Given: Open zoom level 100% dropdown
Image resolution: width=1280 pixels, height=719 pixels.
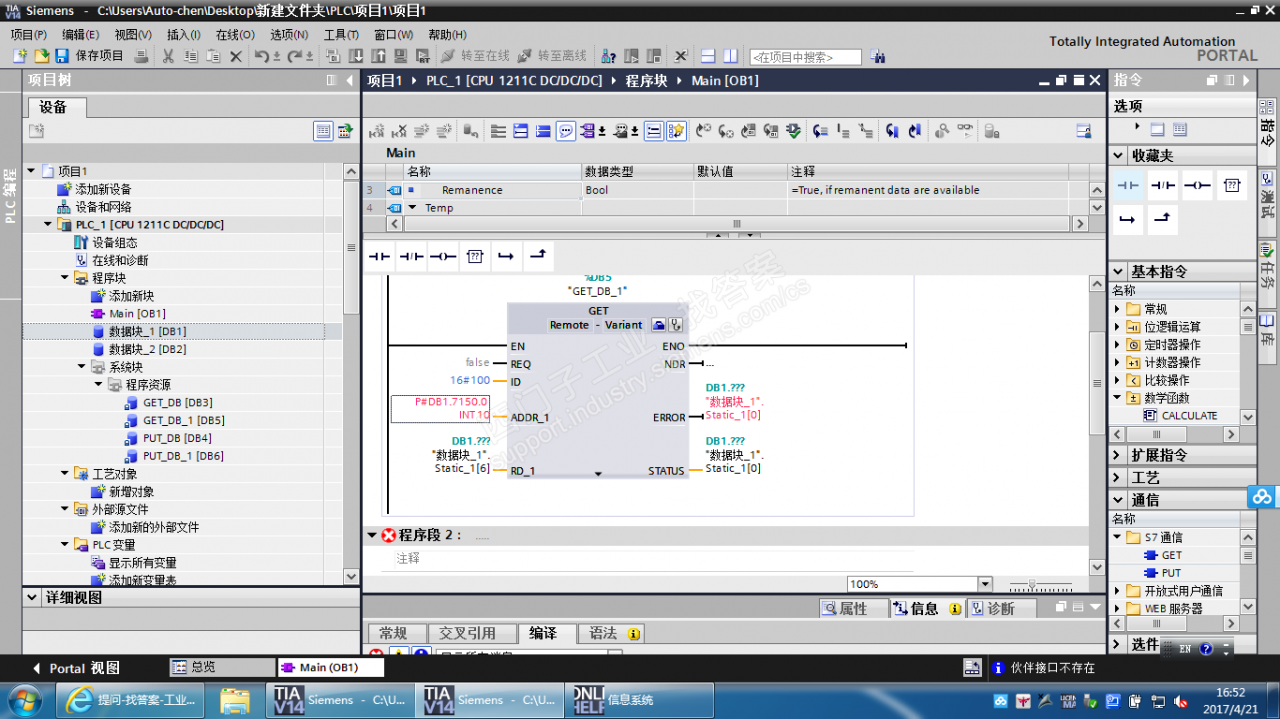Looking at the screenshot, I should (x=985, y=584).
